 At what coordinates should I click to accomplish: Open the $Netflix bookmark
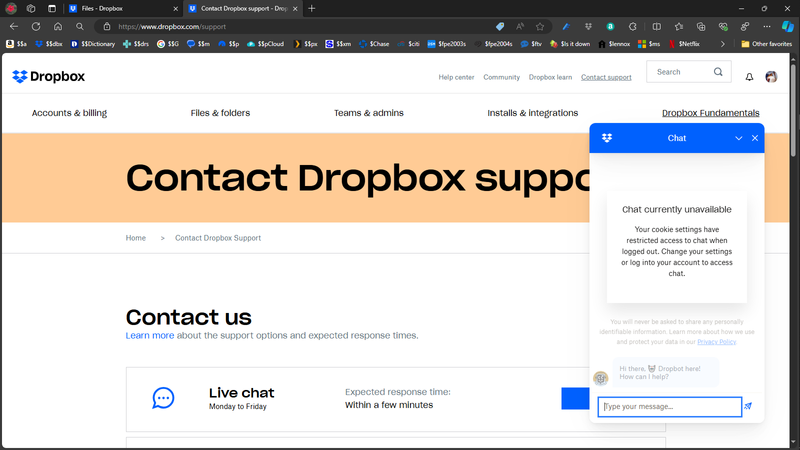coord(684,44)
